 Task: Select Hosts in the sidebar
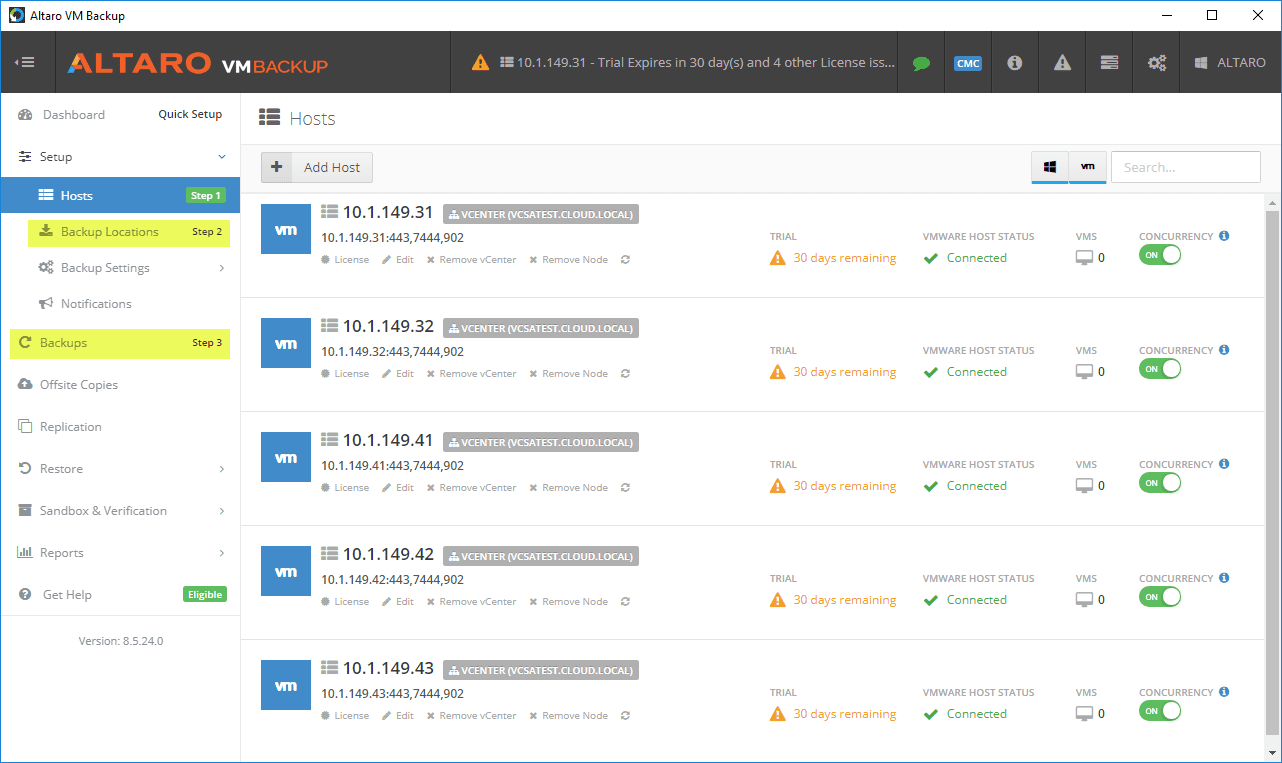click(x=120, y=195)
